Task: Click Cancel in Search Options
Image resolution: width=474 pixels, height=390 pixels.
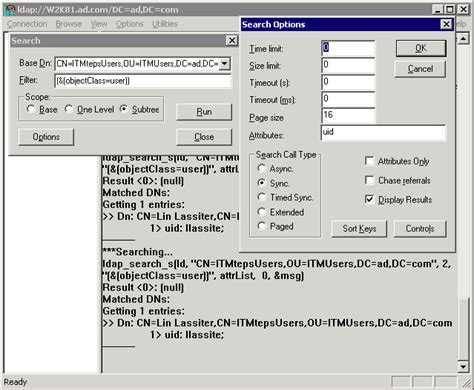Action: 420,69
